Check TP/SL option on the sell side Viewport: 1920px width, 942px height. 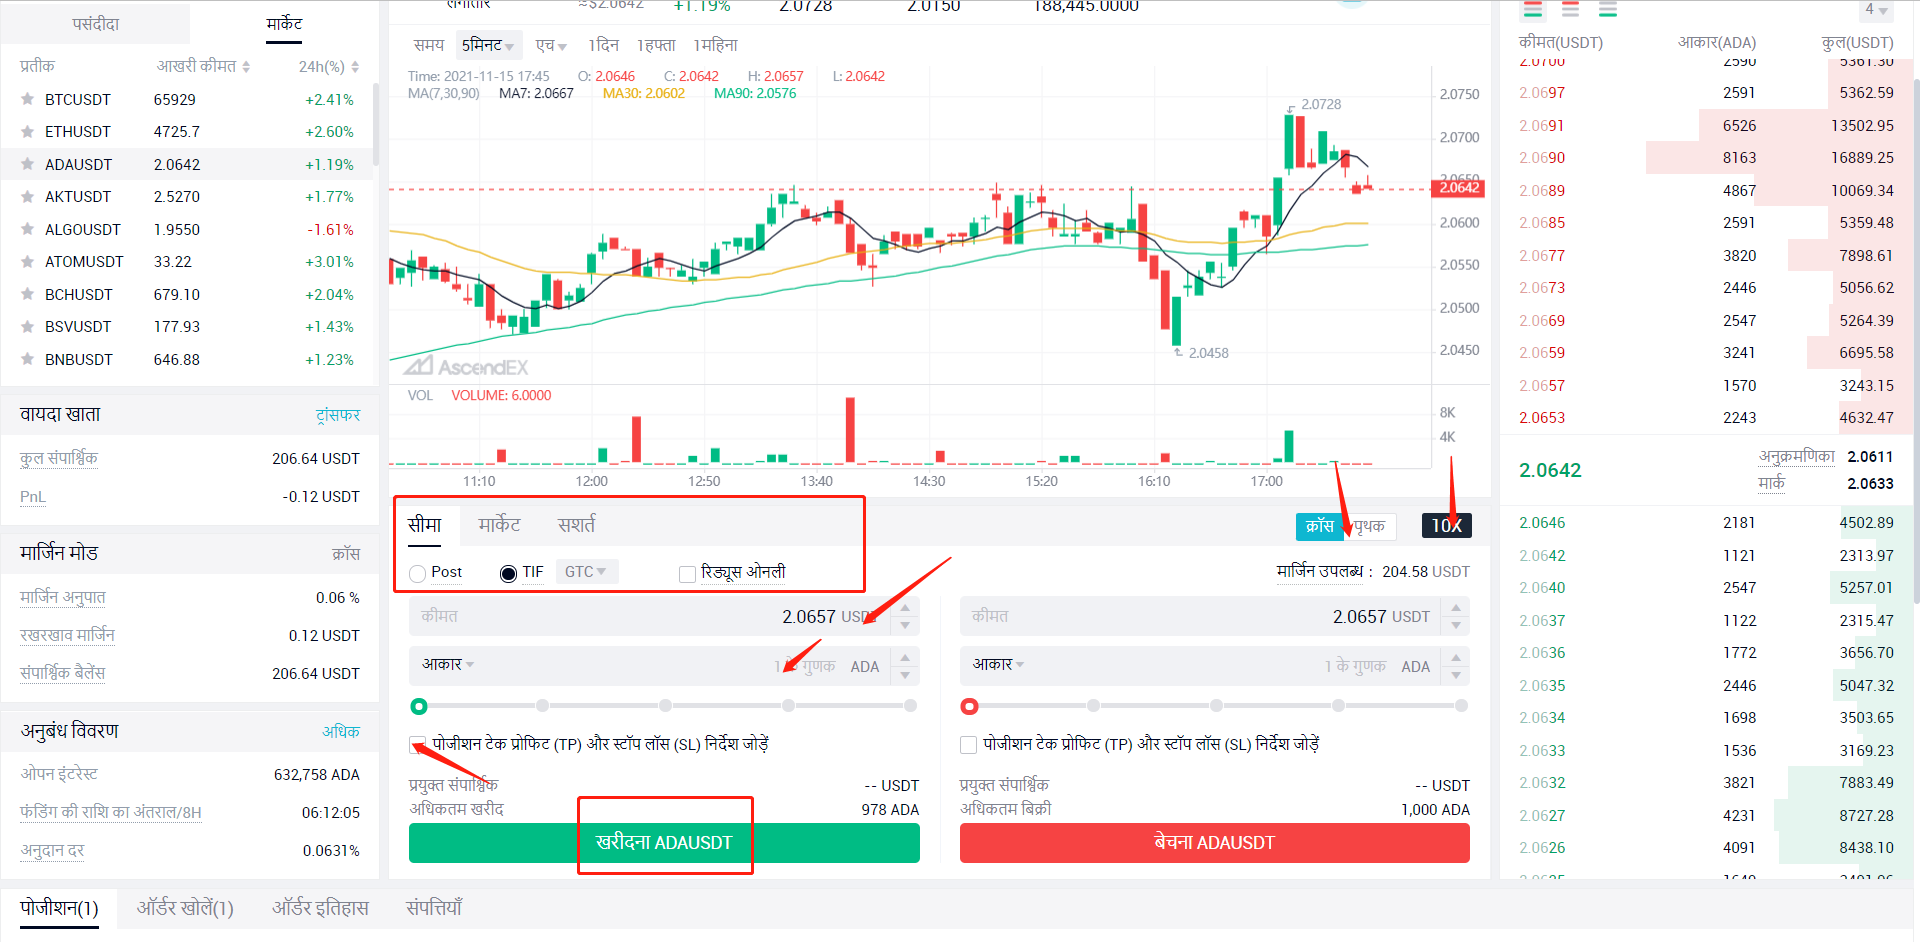point(968,744)
